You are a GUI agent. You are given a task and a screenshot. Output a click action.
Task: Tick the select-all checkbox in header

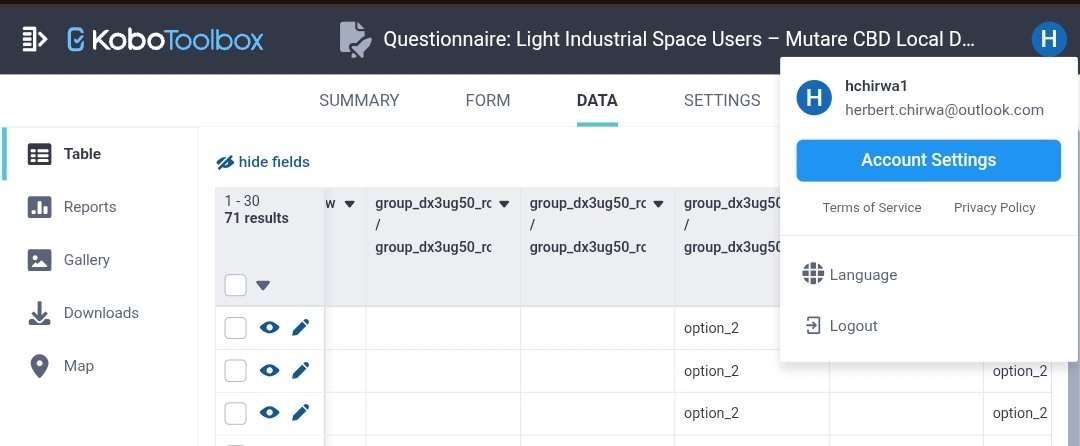[x=236, y=285]
